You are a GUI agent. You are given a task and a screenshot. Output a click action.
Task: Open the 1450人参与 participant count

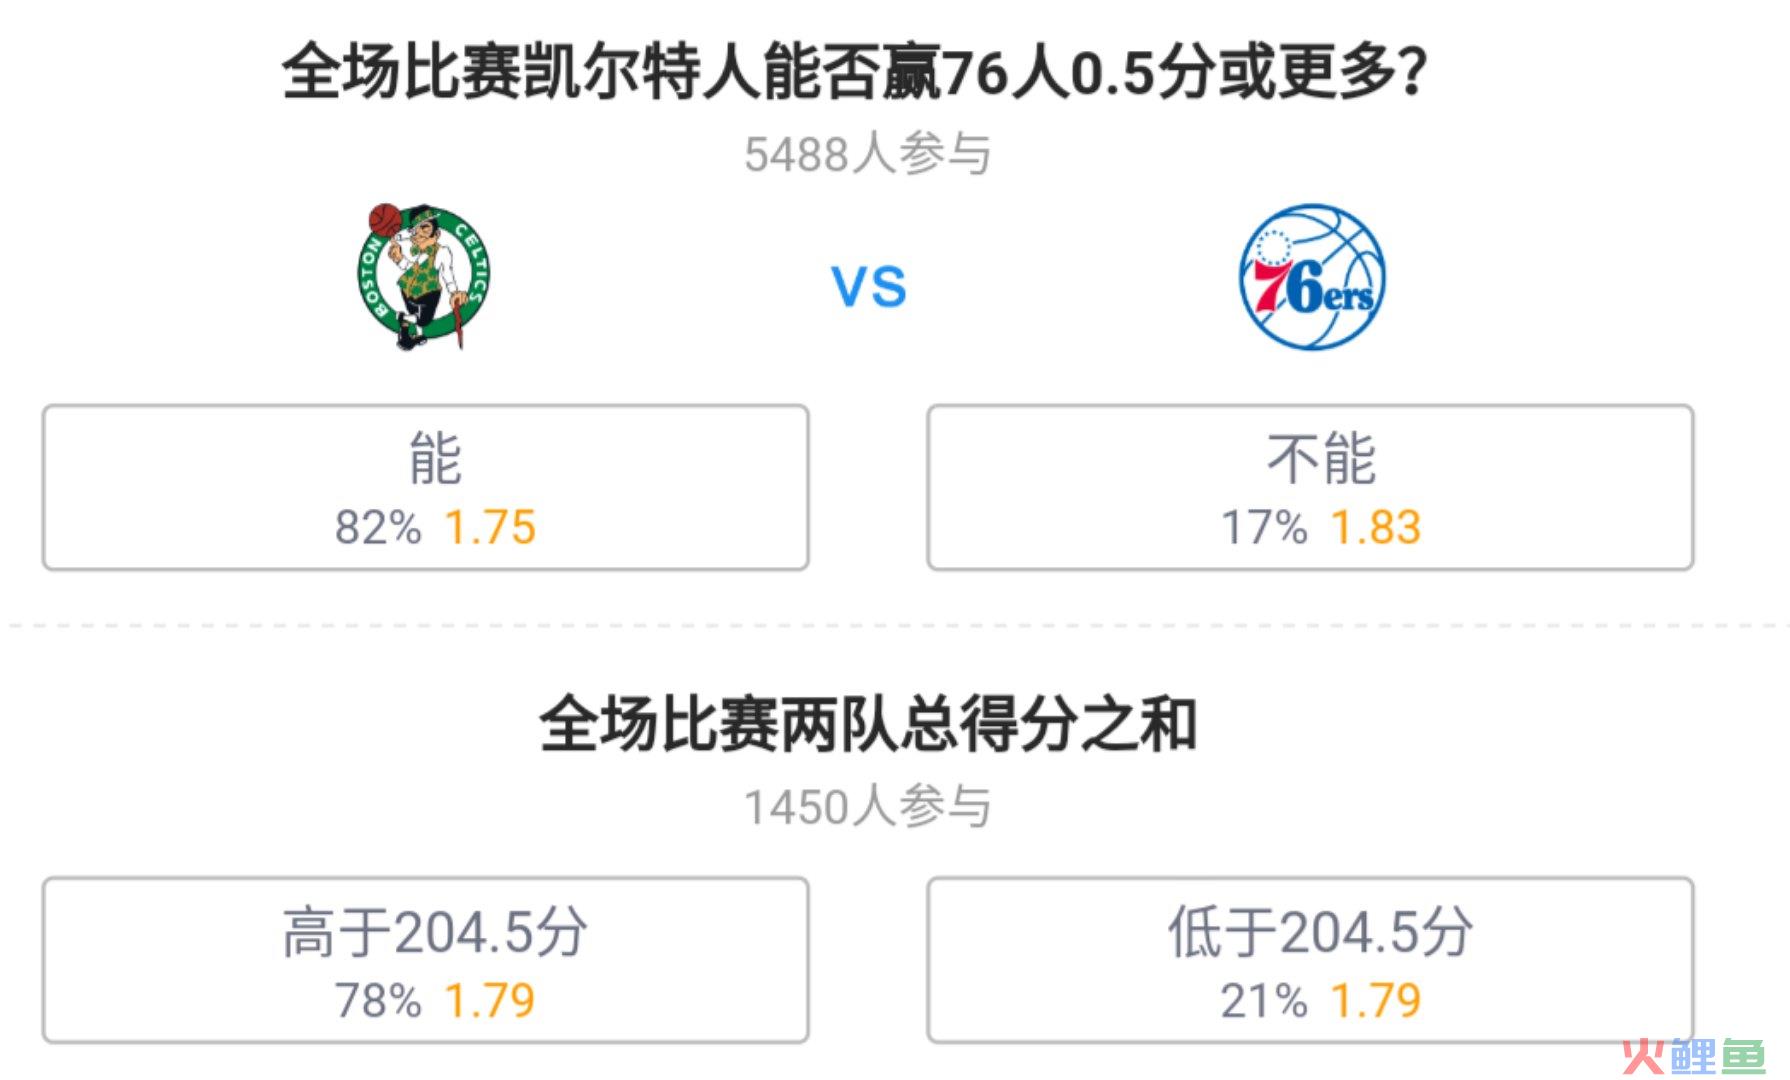(x=867, y=806)
